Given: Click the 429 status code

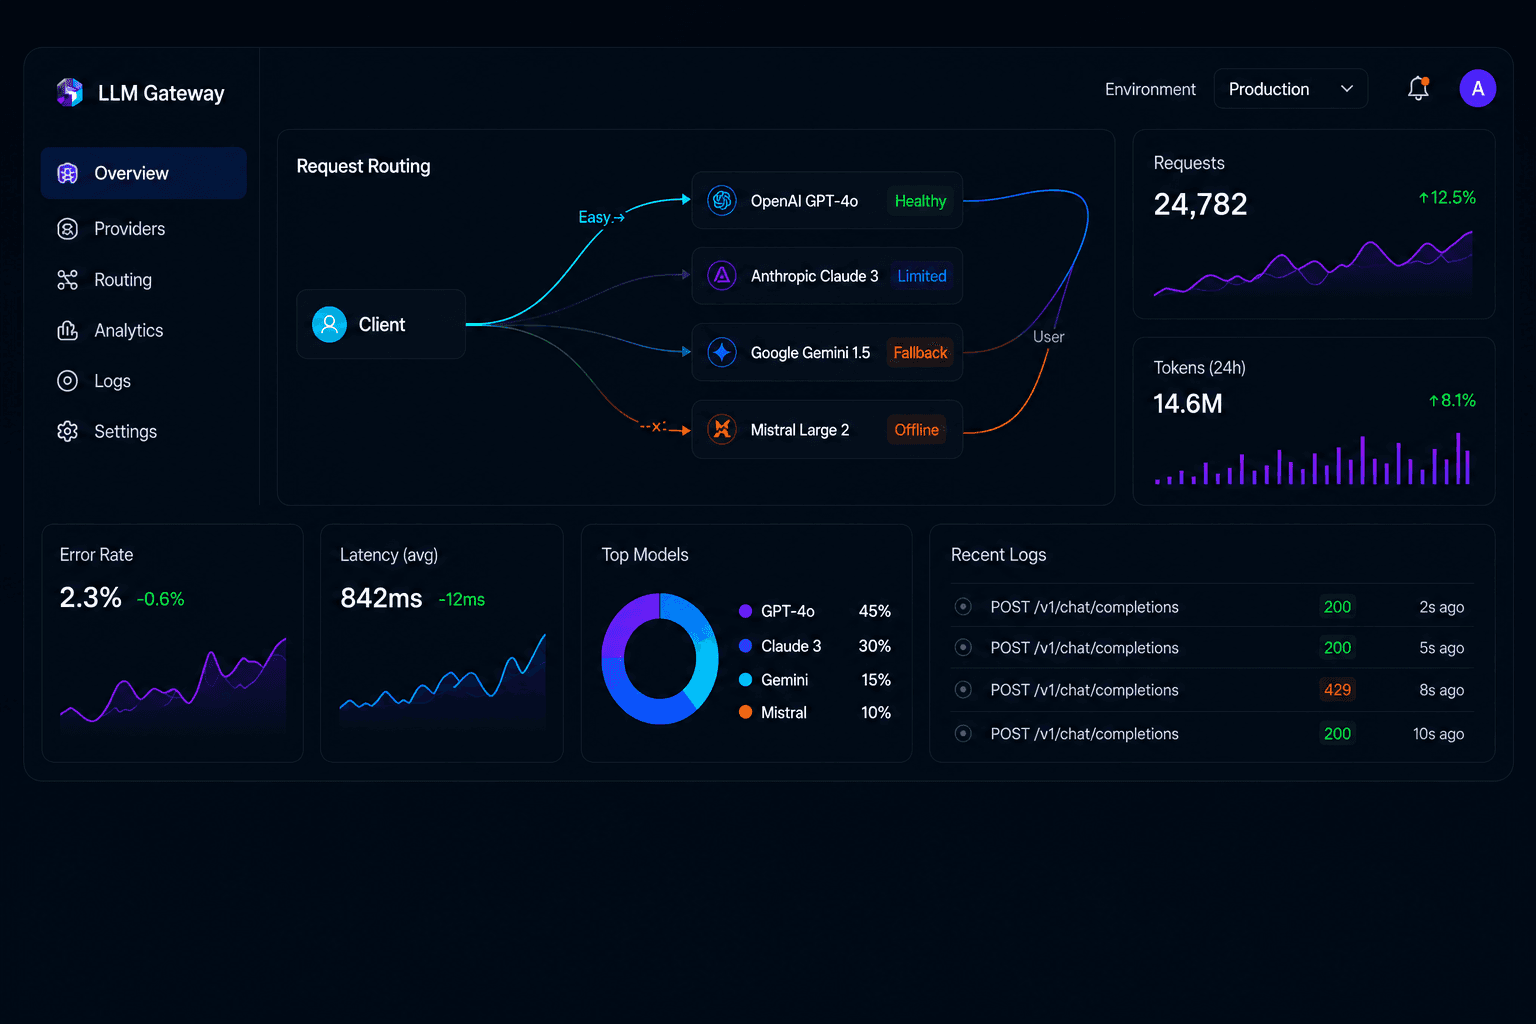Looking at the screenshot, I should pos(1337,689).
